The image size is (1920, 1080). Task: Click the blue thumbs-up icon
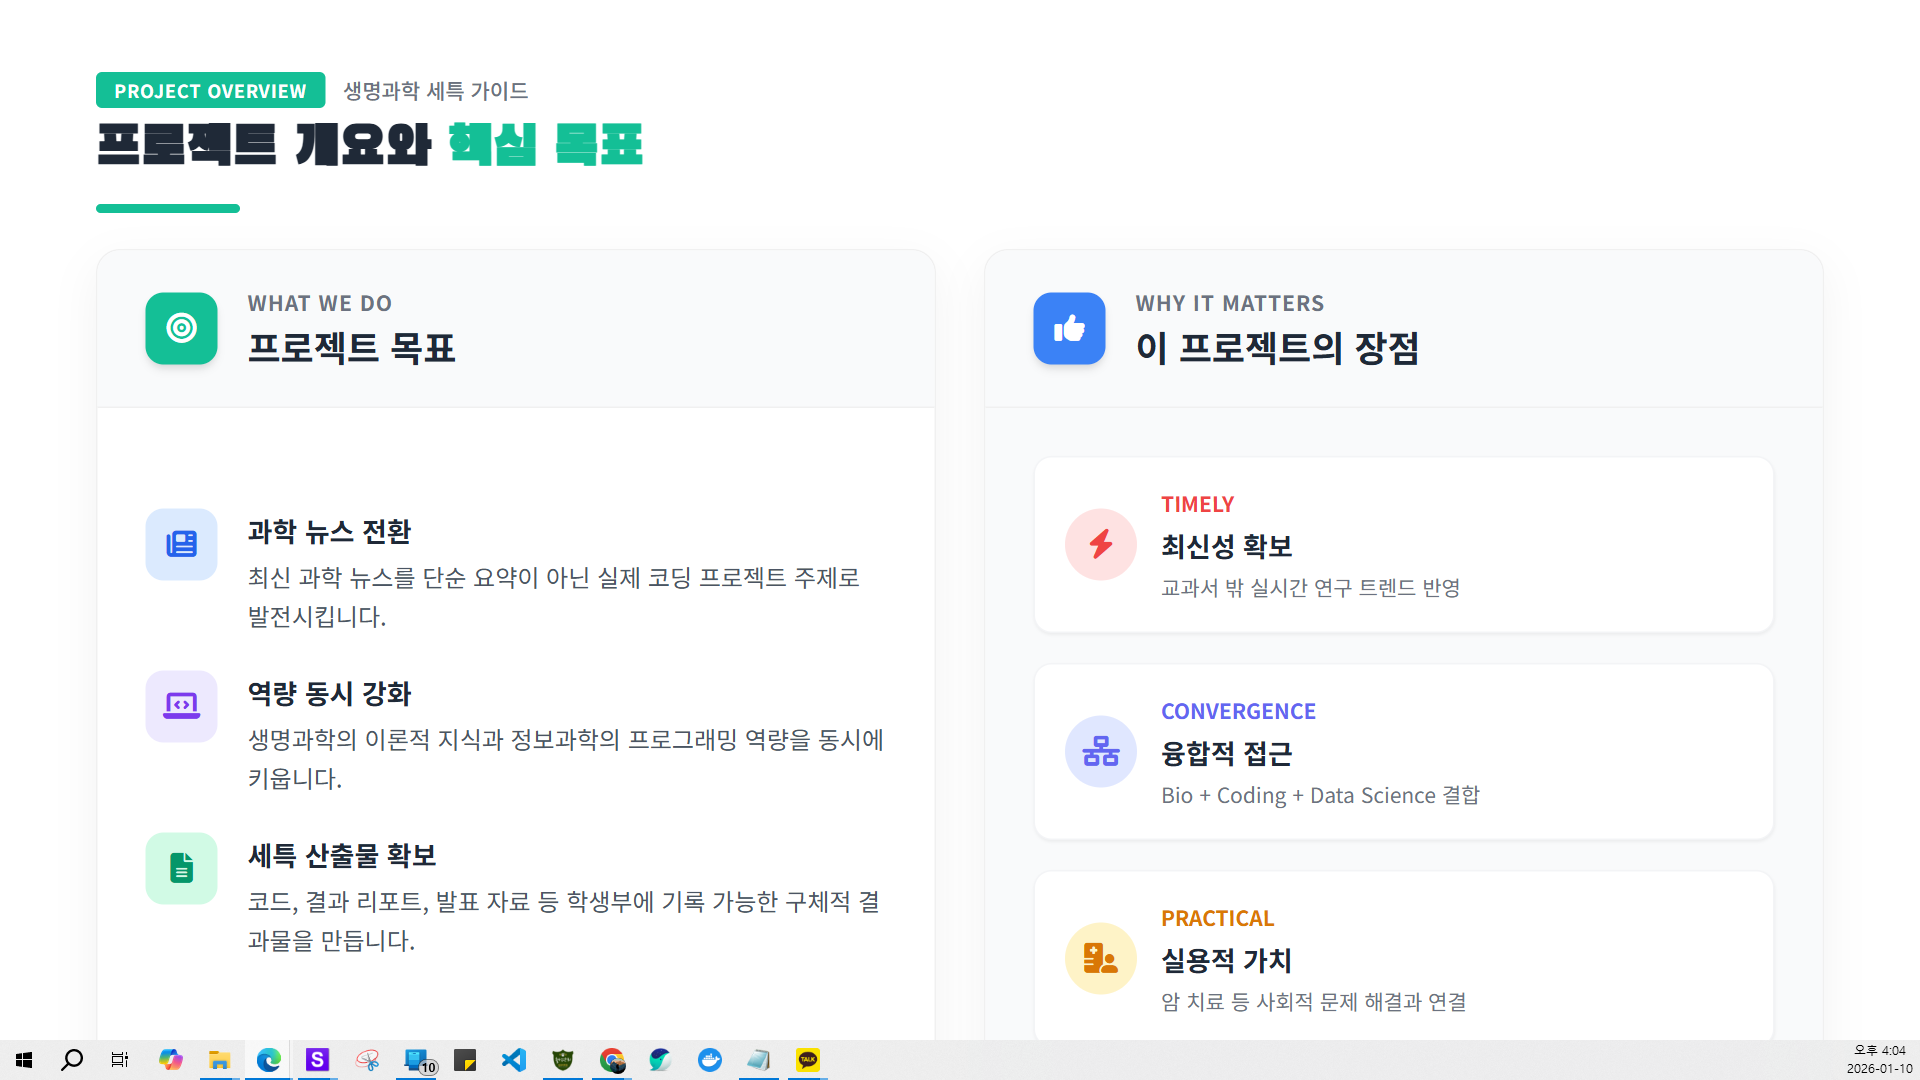click(1069, 328)
